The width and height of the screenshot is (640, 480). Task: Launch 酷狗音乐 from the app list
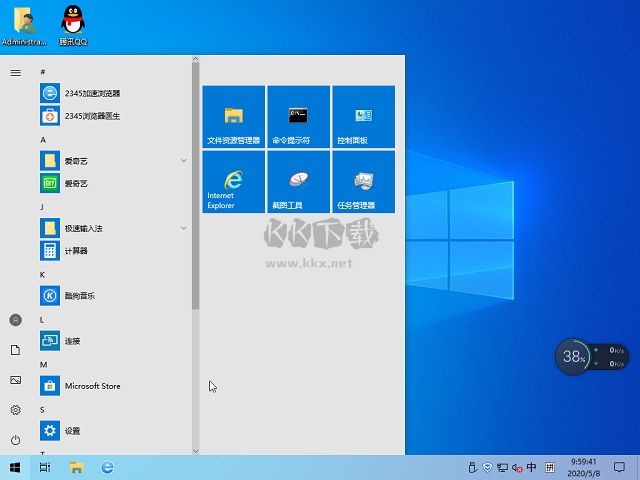click(x=114, y=296)
